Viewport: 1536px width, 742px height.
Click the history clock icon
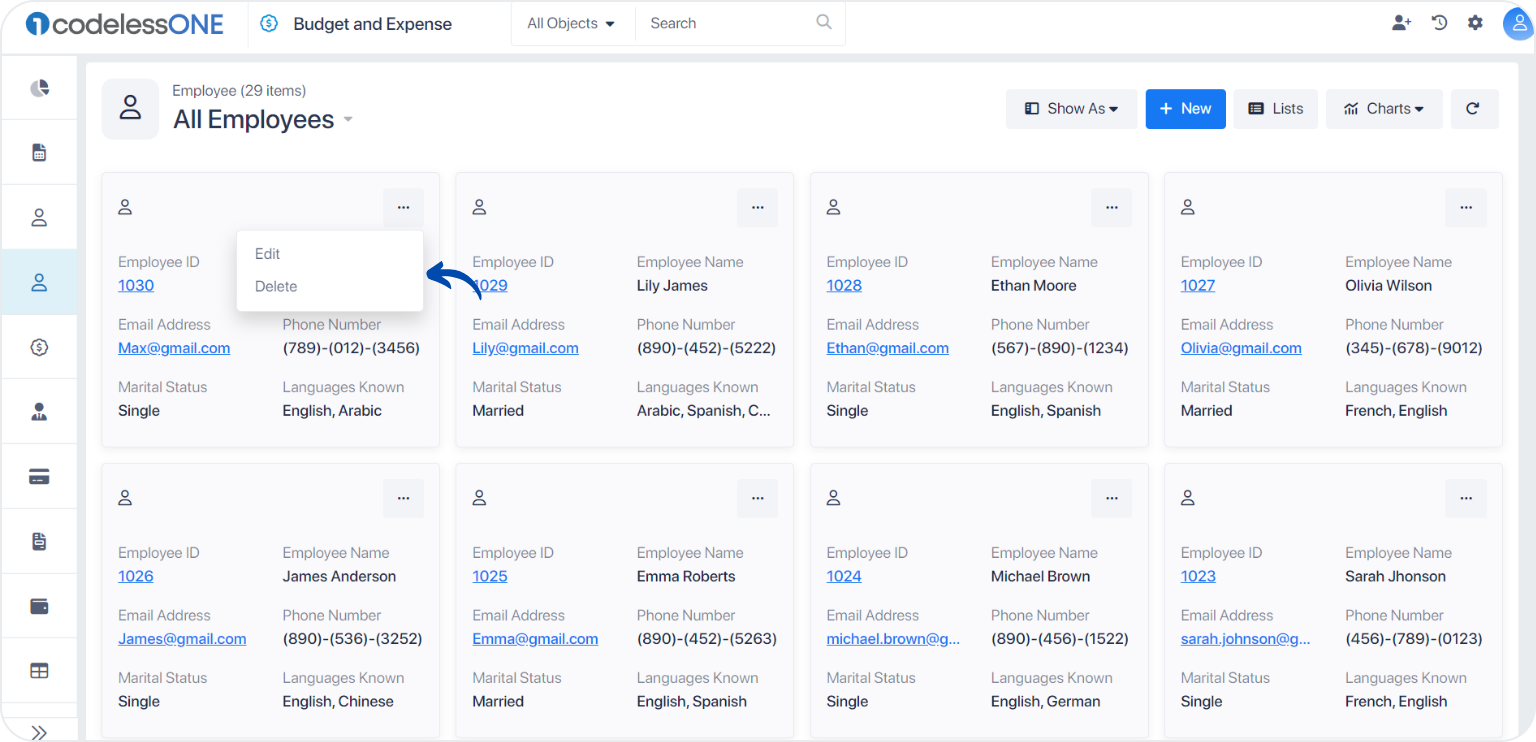pos(1439,22)
